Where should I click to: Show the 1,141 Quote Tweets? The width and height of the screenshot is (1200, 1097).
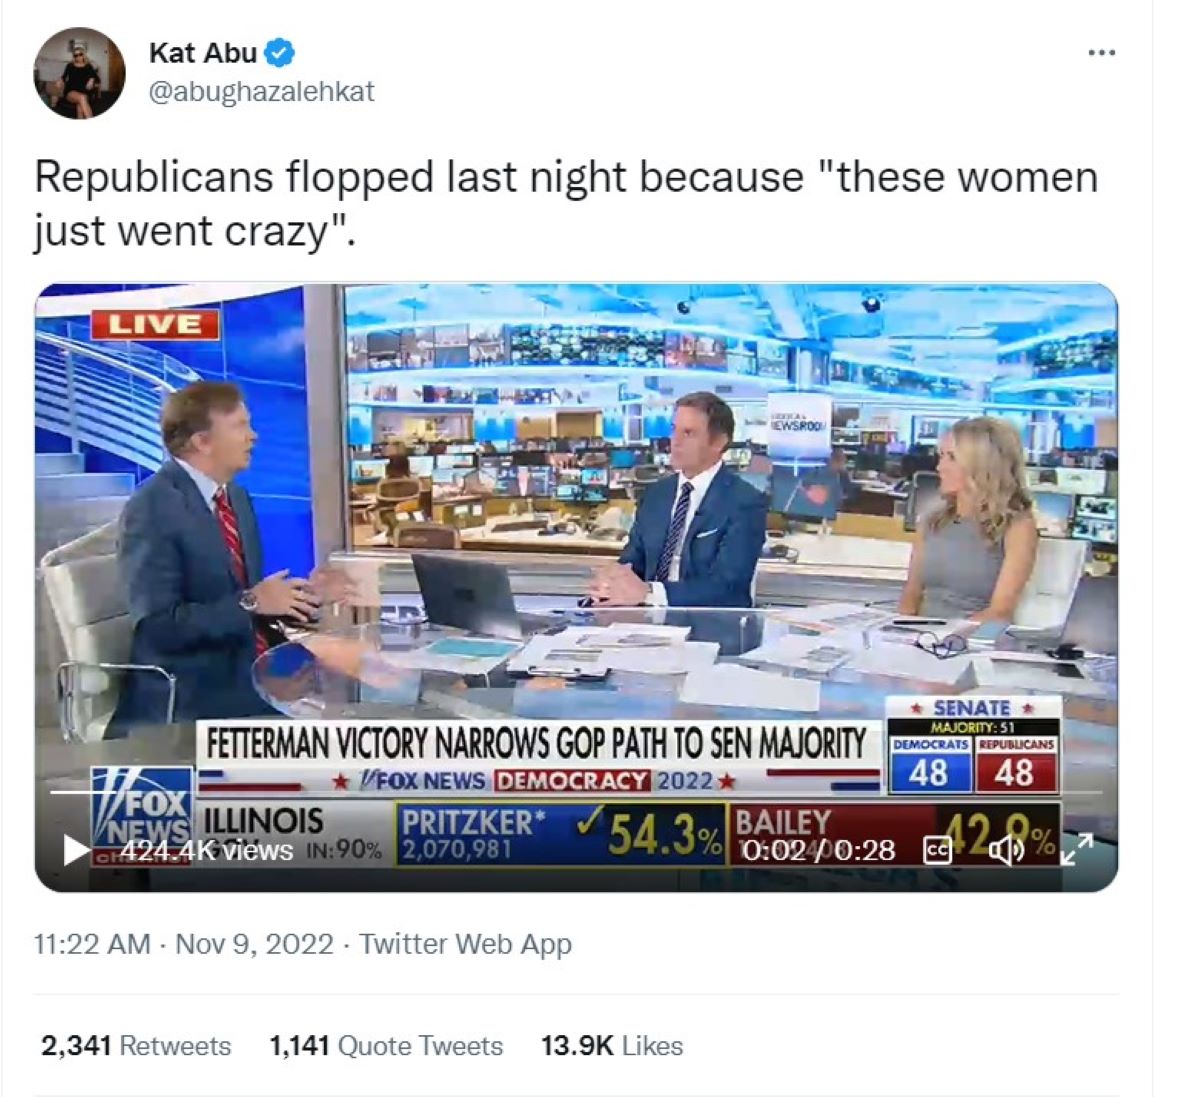[386, 1046]
